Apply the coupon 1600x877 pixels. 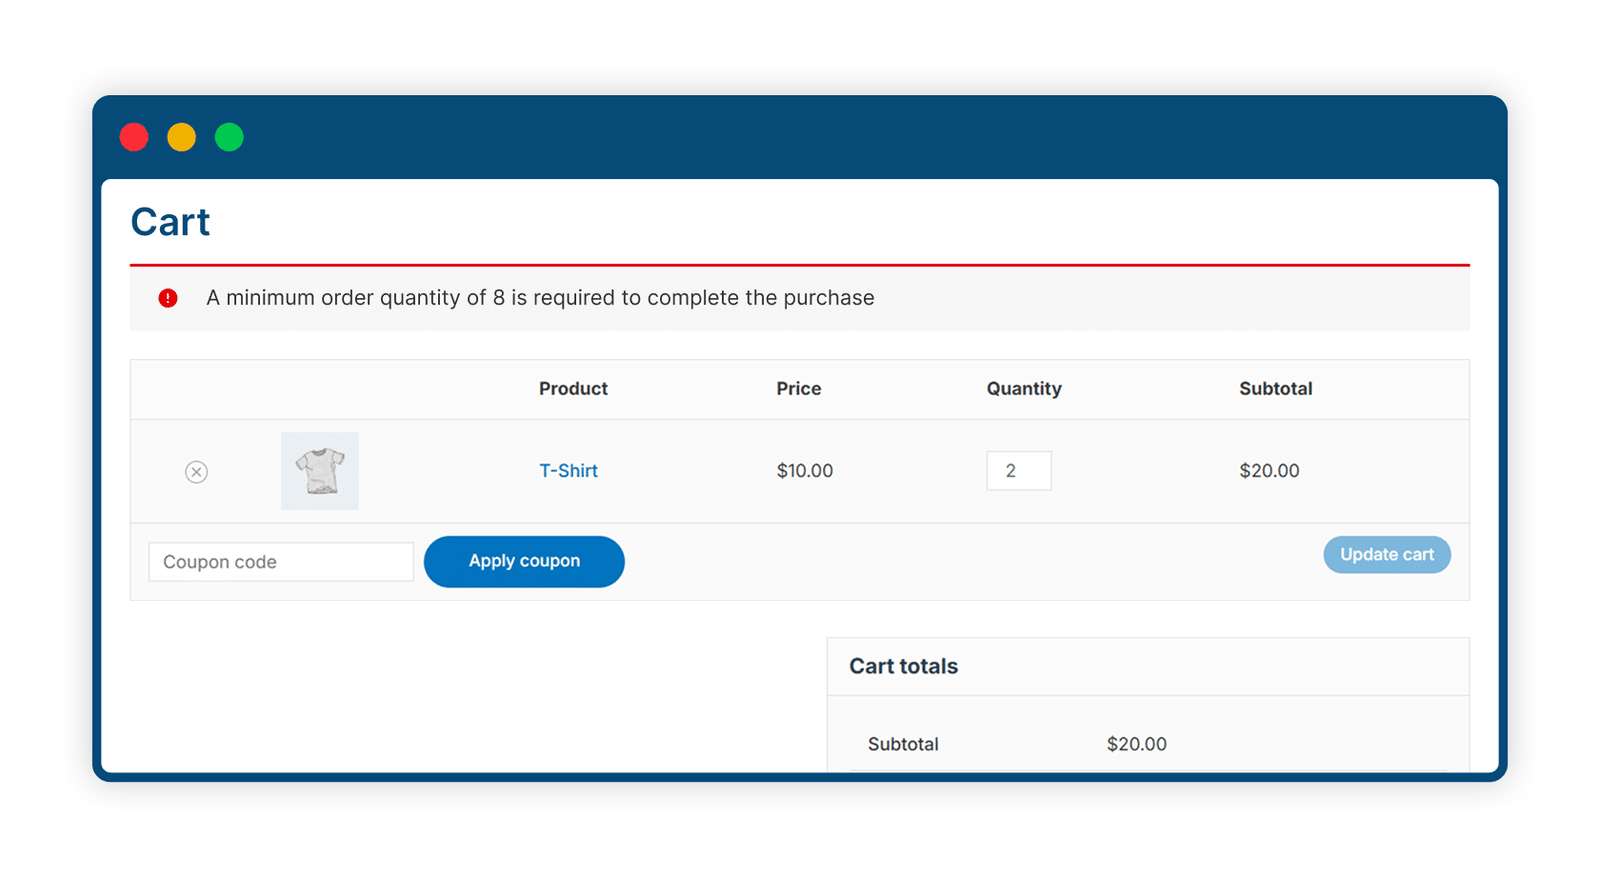(524, 561)
